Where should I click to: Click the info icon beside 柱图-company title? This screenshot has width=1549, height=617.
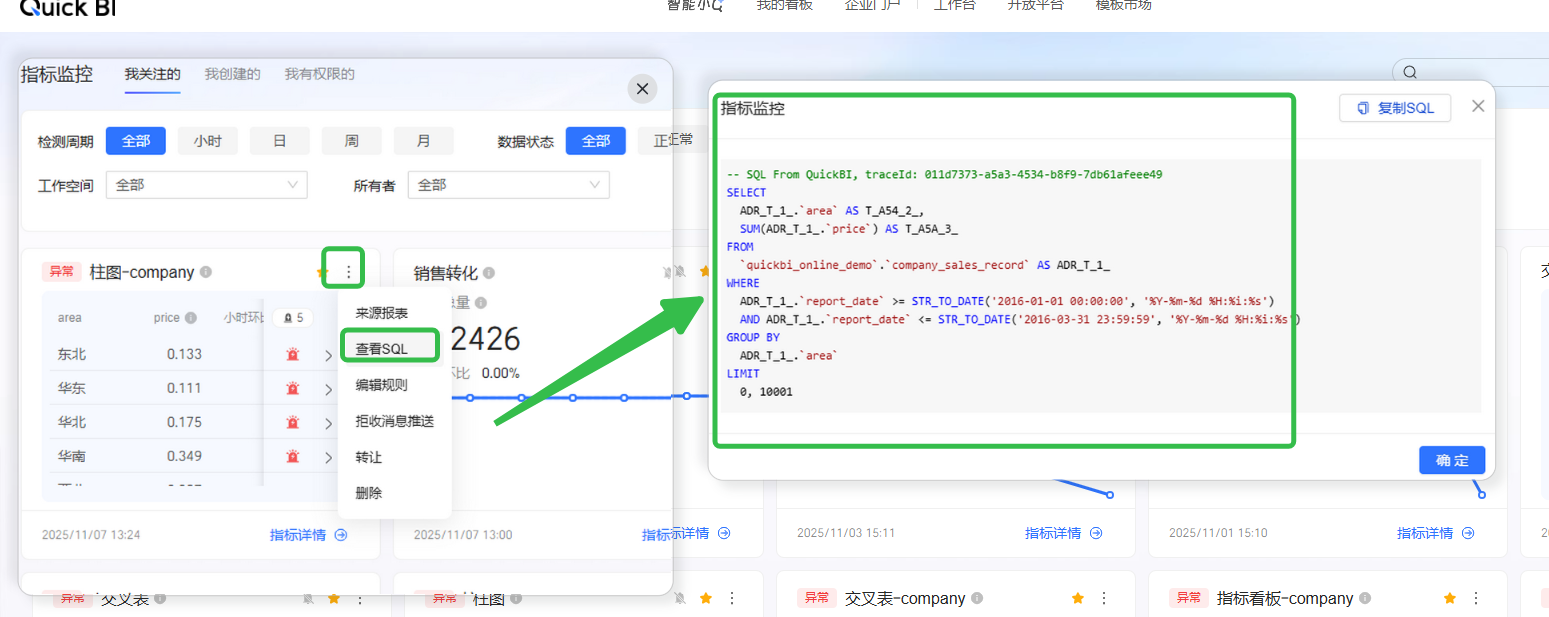click(206, 272)
